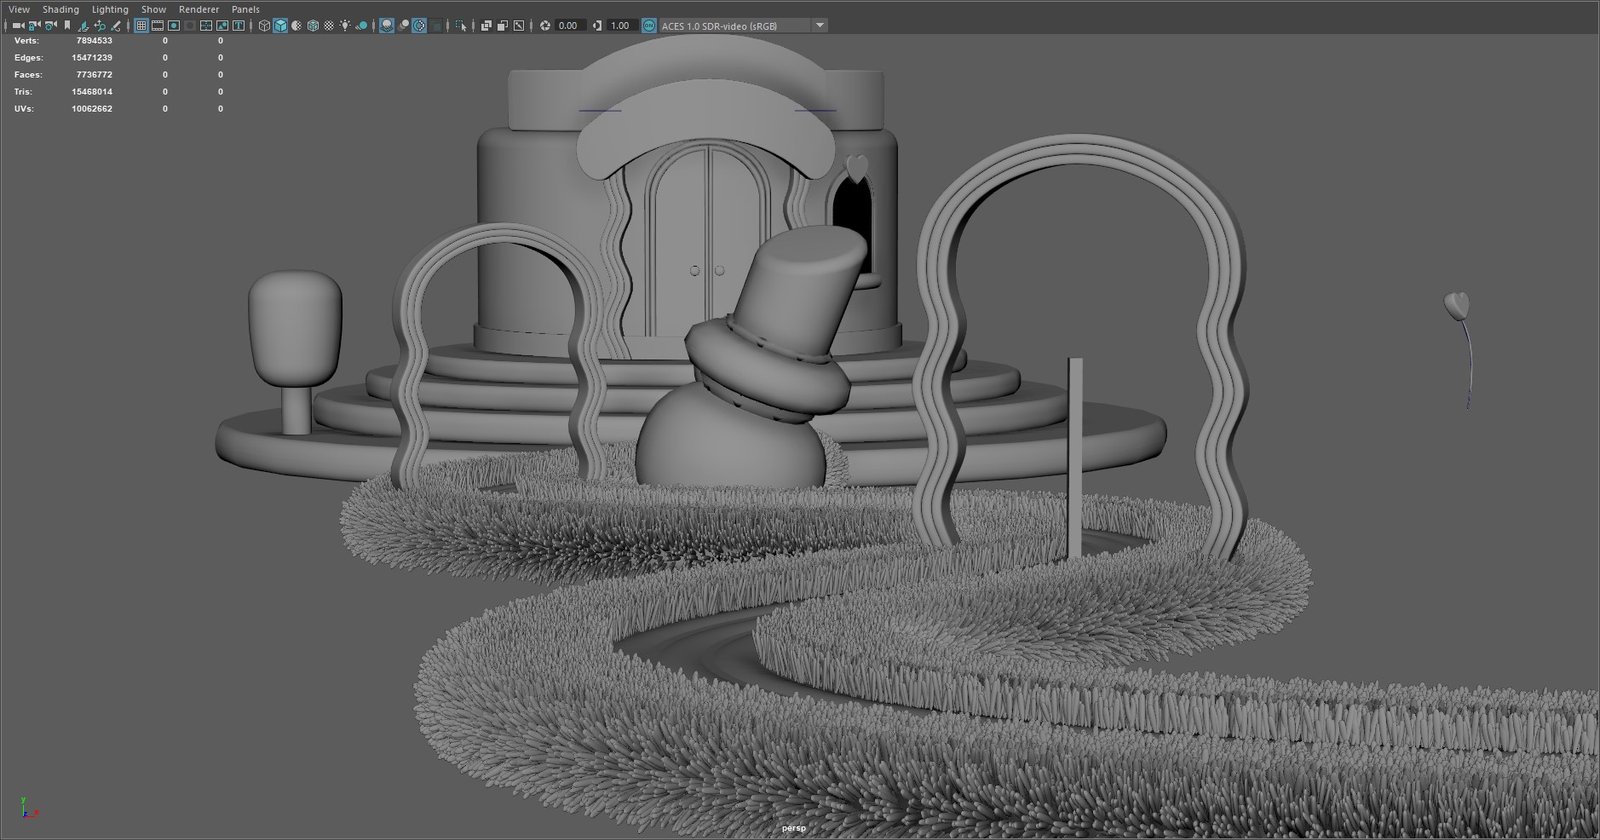Toggle the color management ON button
Image resolution: width=1600 pixels, height=840 pixels.
click(x=649, y=26)
